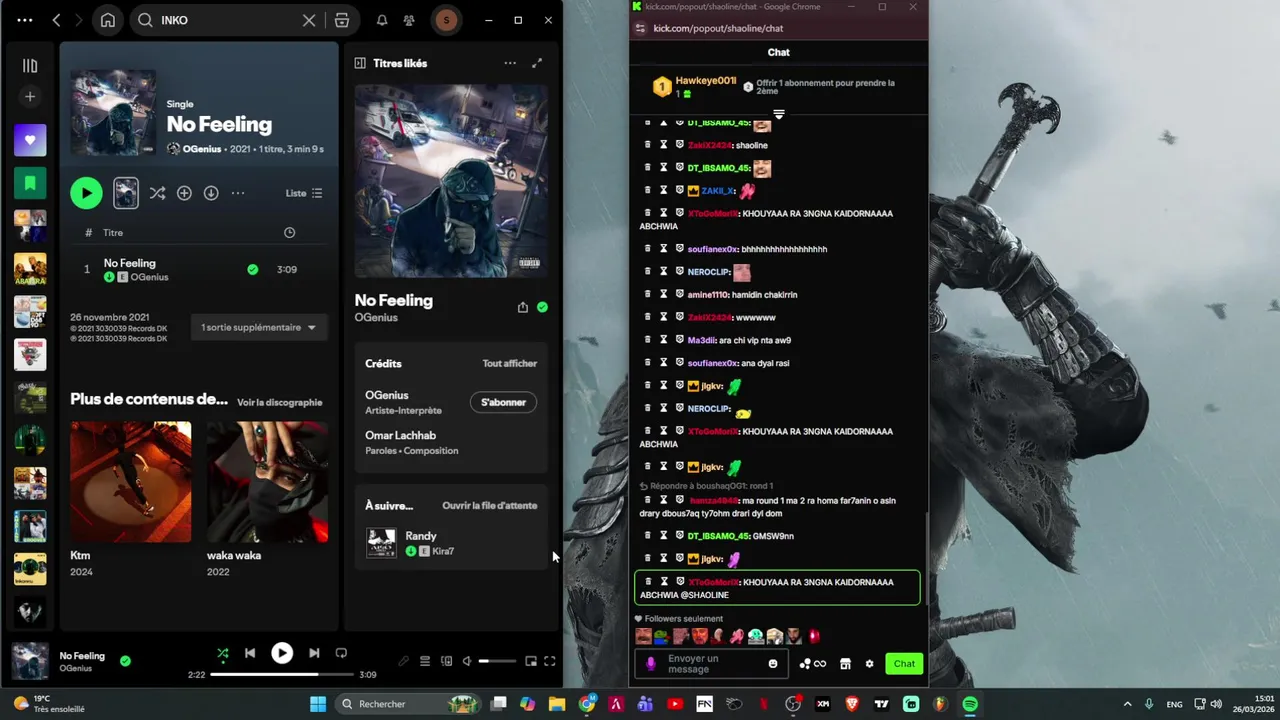Image resolution: width=1280 pixels, height=720 pixels.
Task: Open YouTube icon in taskbar
Action: pos(675,704)
